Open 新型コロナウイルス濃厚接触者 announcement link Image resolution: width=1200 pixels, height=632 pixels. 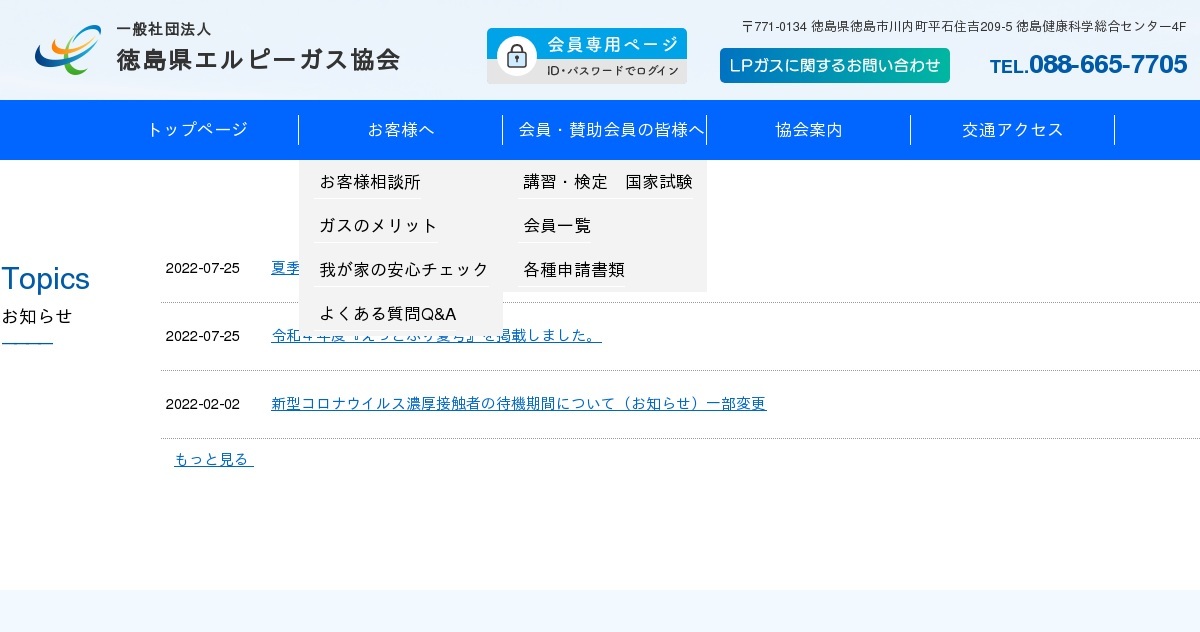(518, 404)
